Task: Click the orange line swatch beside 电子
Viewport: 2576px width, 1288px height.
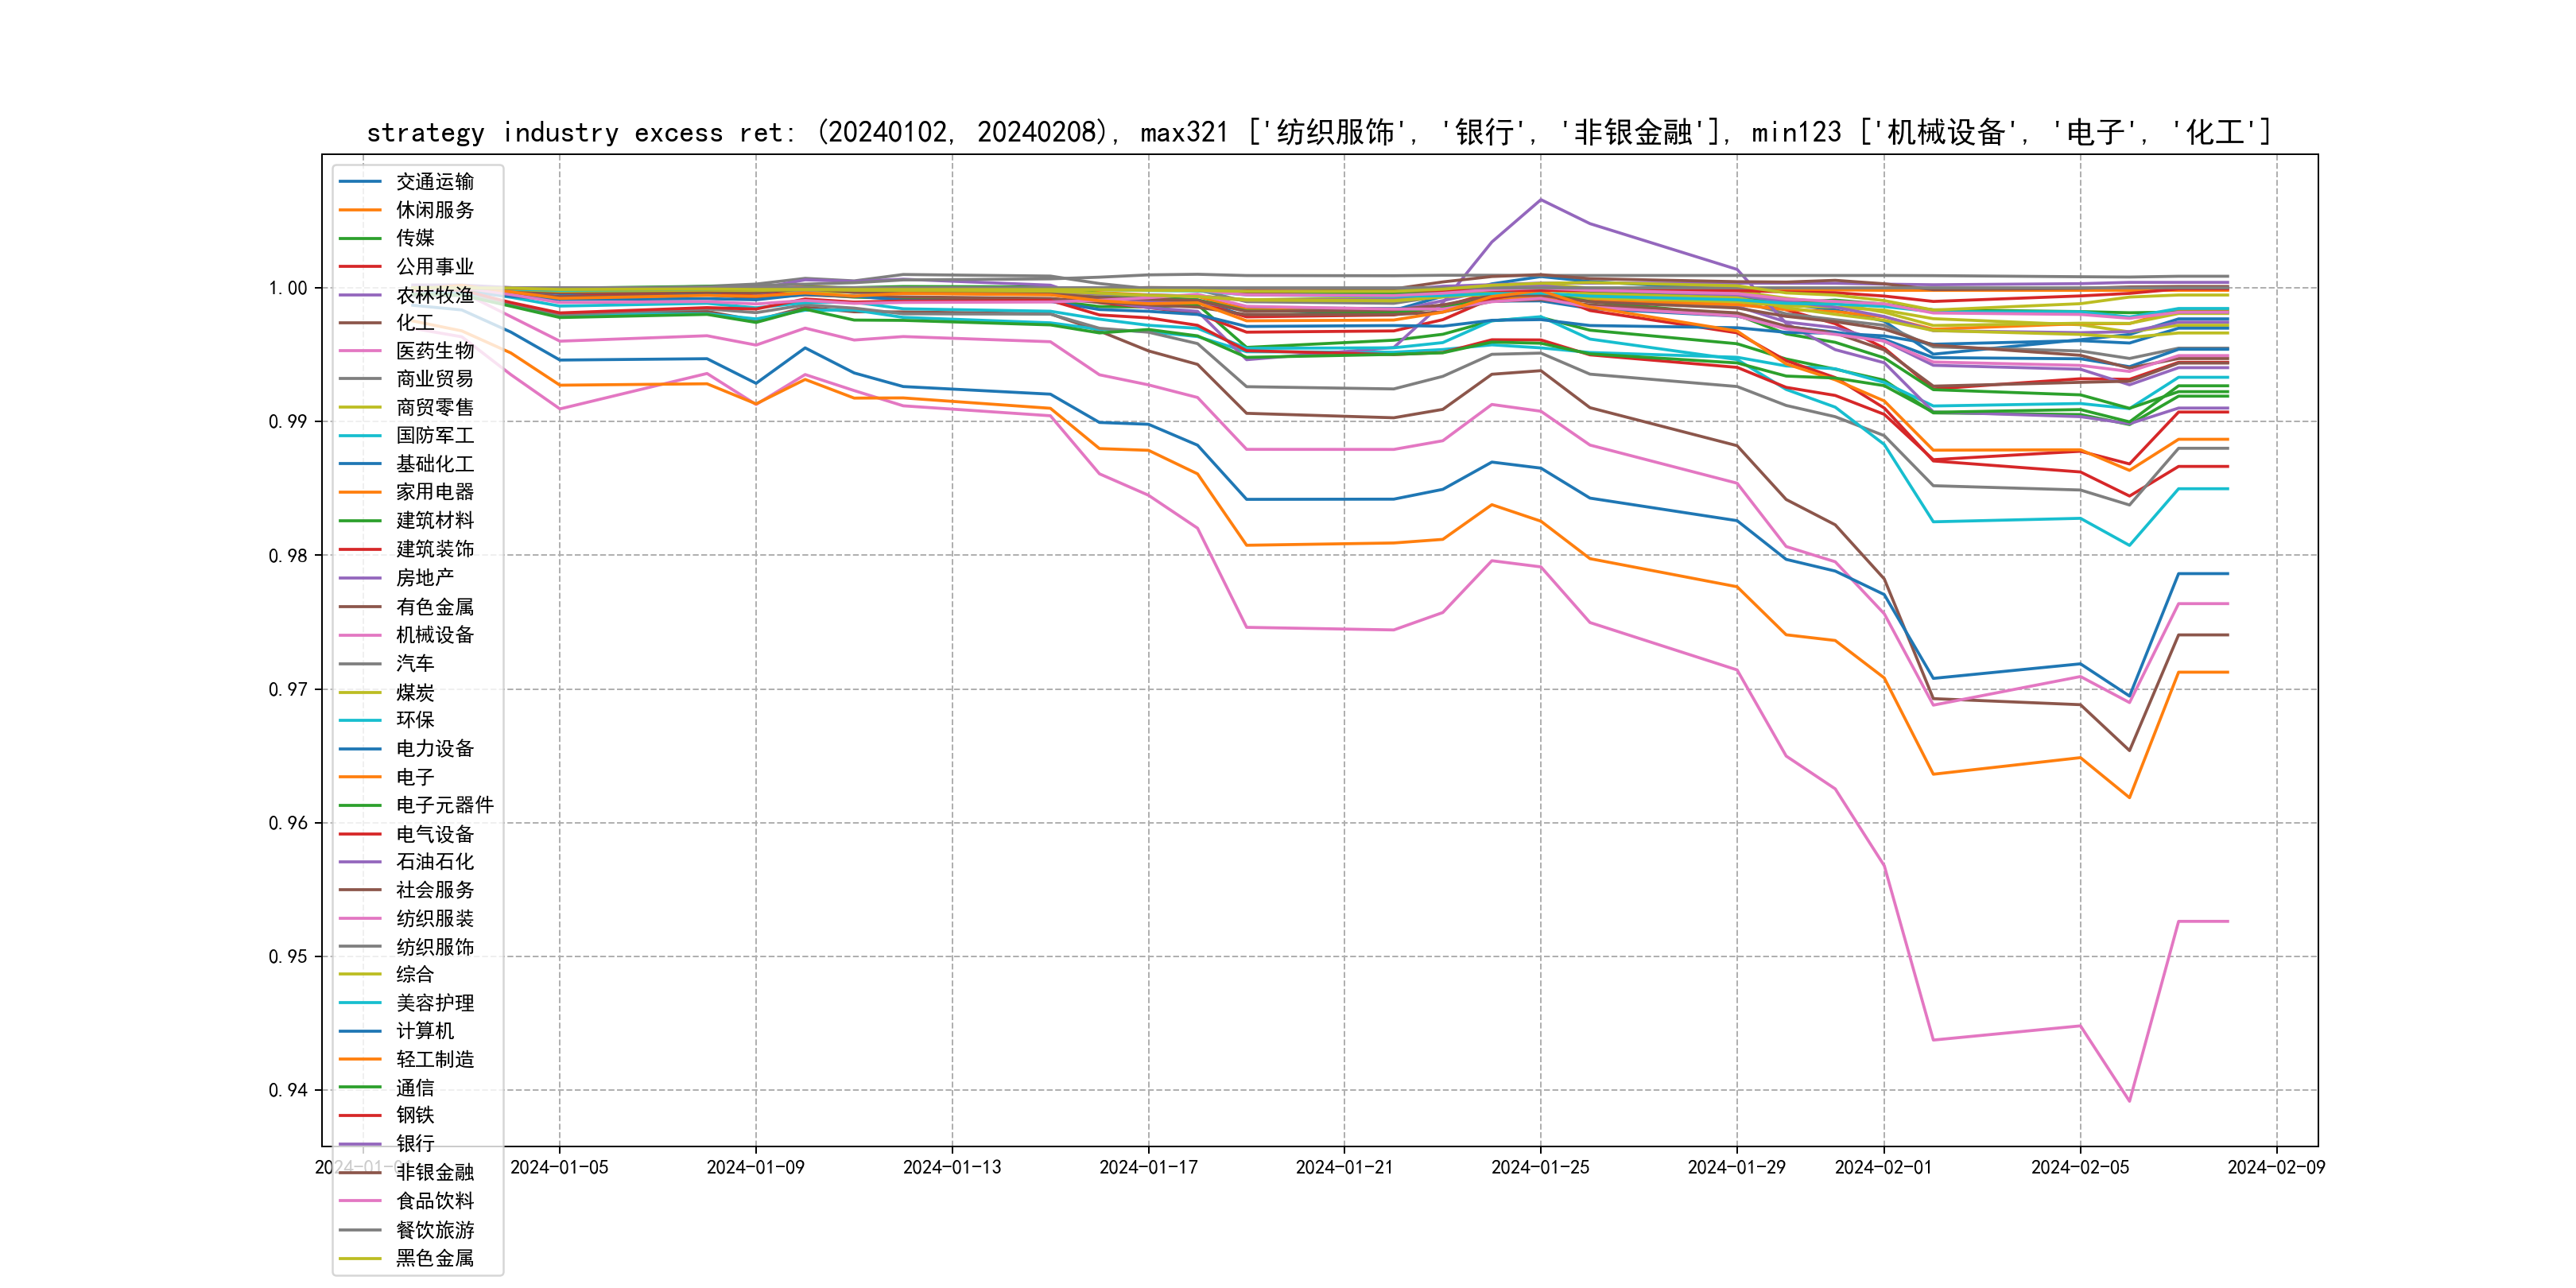Action: click(360, 777)
